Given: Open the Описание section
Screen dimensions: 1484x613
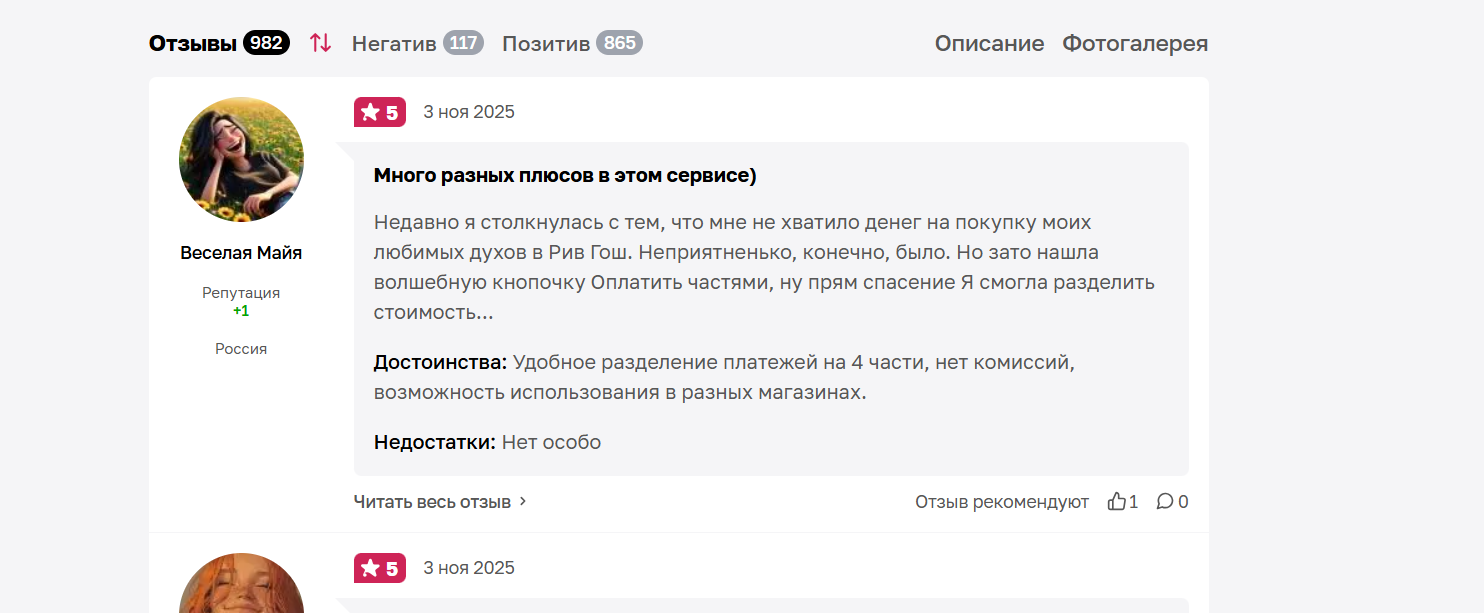Looking at the screenshot, I should coord(989,43).
